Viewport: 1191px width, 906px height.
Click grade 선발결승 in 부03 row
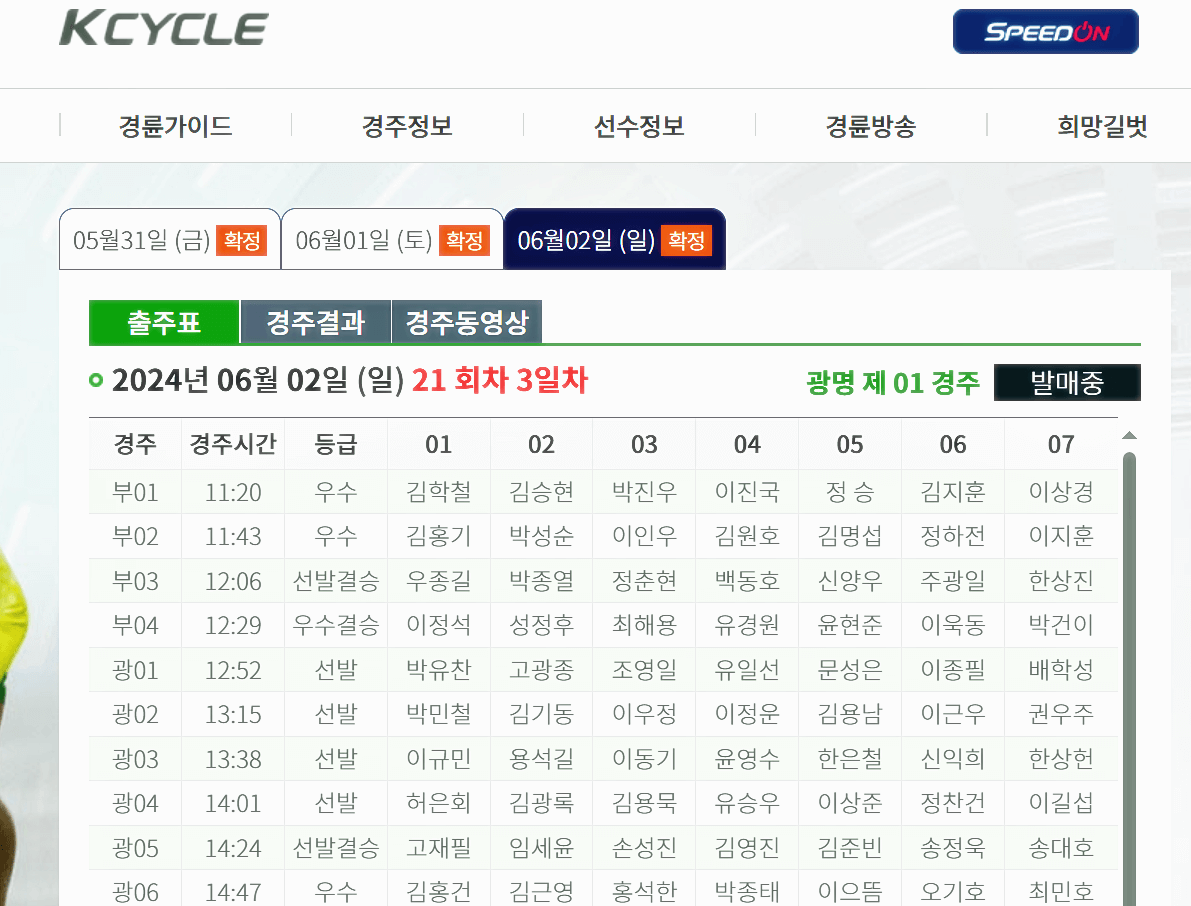click(x=336, y=581)
